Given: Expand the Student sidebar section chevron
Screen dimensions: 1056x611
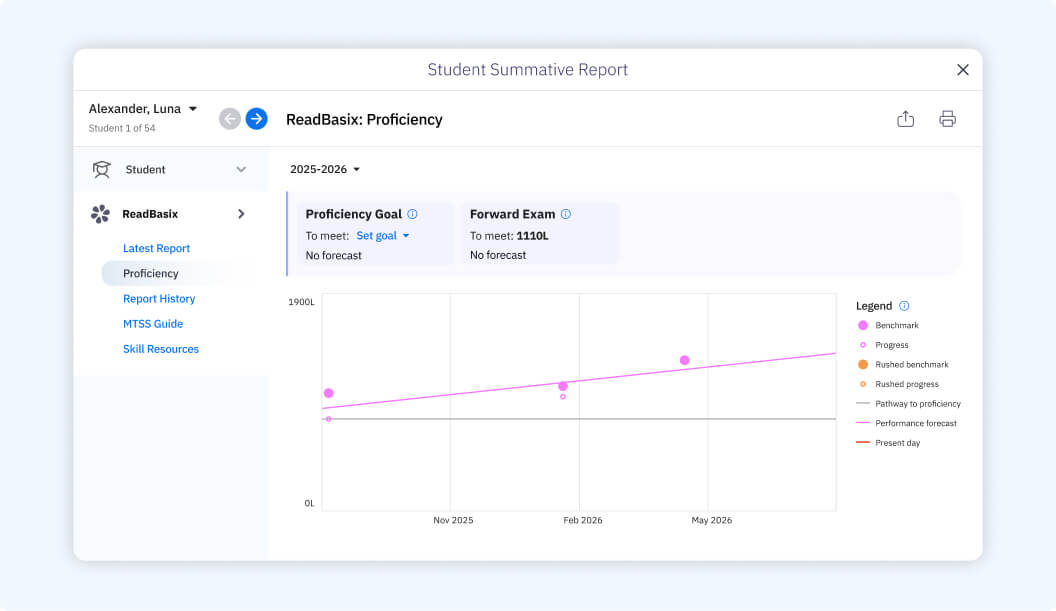Looking at the screenshot, I should tap(241, 169).
